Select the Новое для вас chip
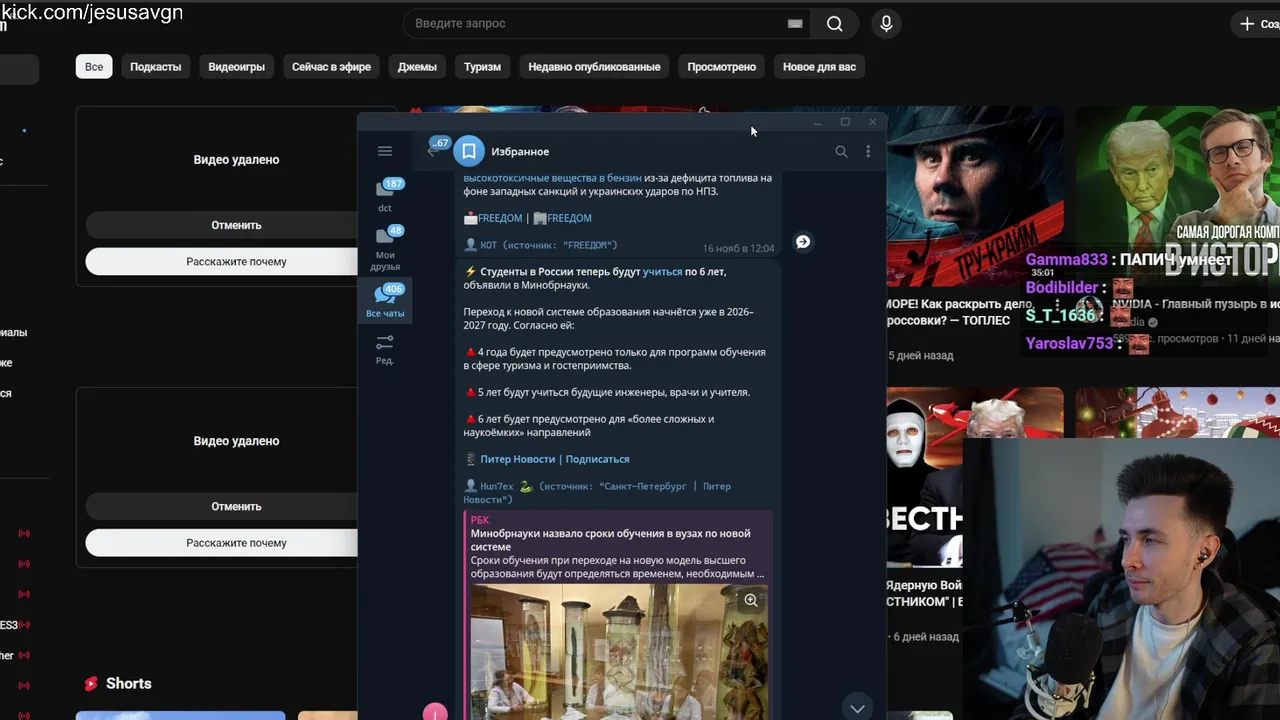The height and width of the screenshot is (720, 1280). coord(819,67)
